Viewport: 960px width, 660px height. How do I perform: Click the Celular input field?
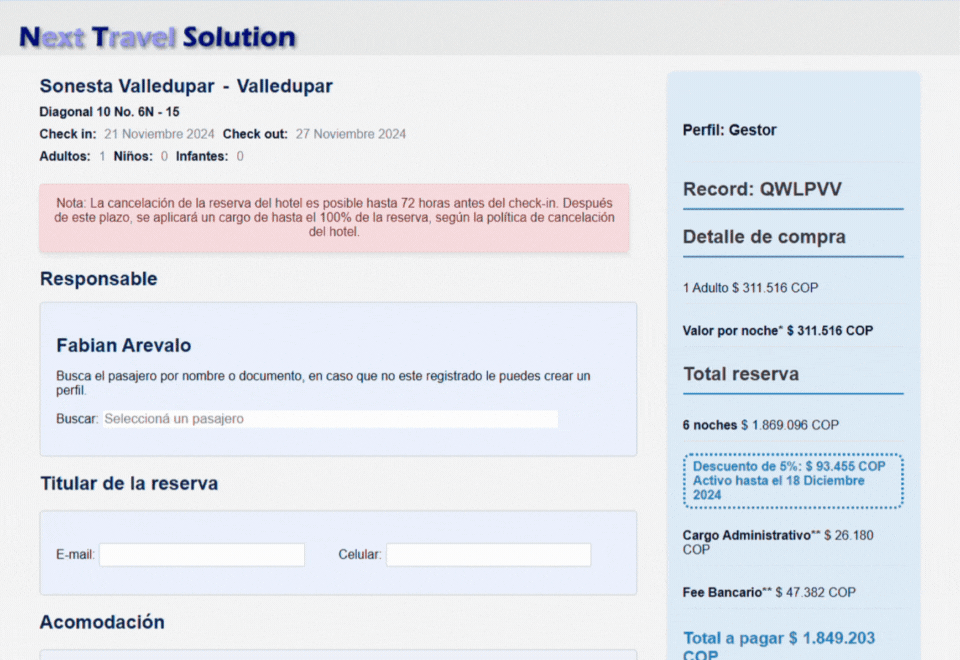point(489,555)
